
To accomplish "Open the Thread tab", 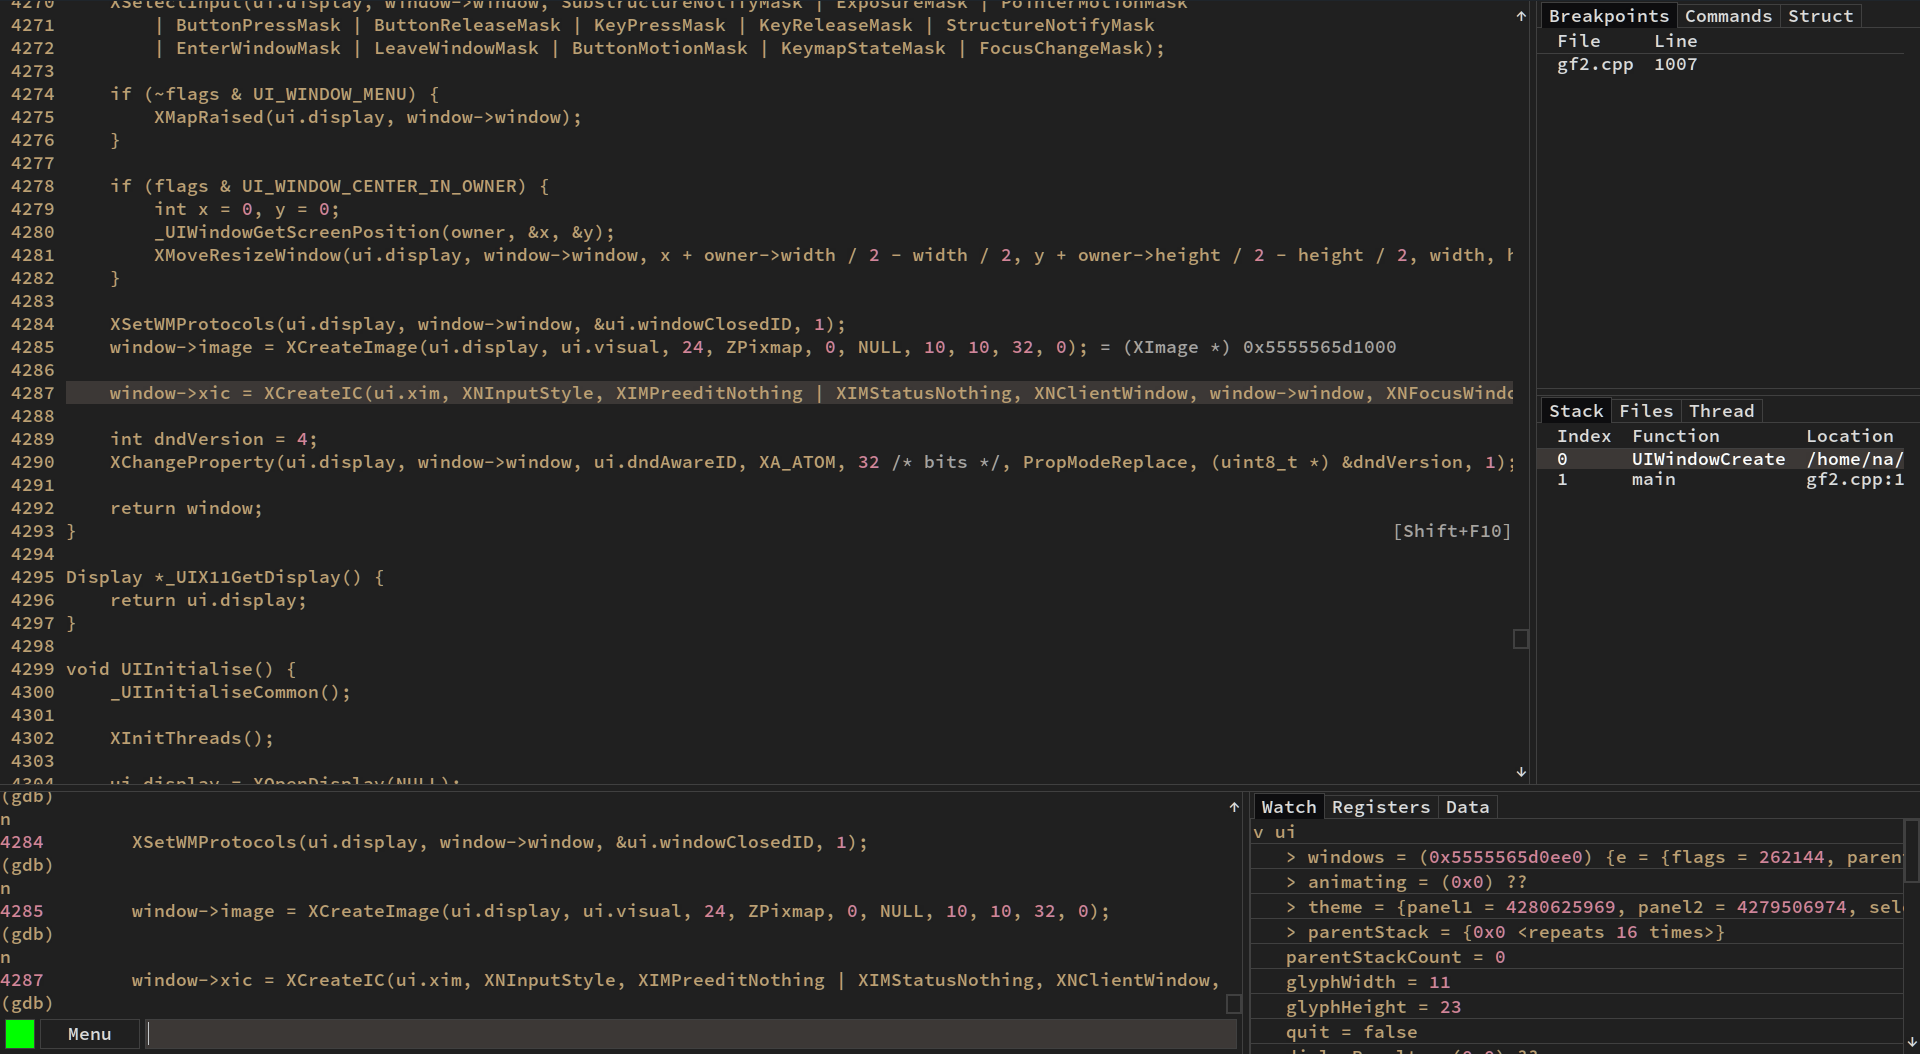I will coord(1721,411).
